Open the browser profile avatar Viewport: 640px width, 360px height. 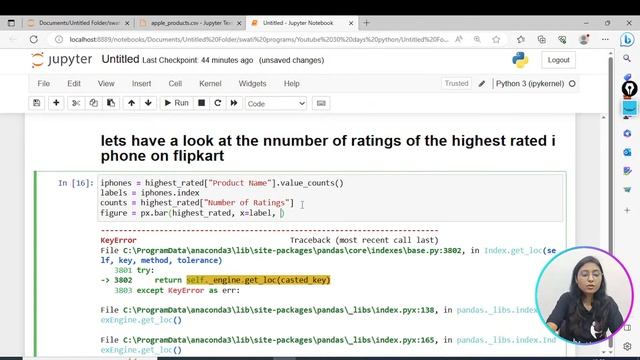point(584,40)
